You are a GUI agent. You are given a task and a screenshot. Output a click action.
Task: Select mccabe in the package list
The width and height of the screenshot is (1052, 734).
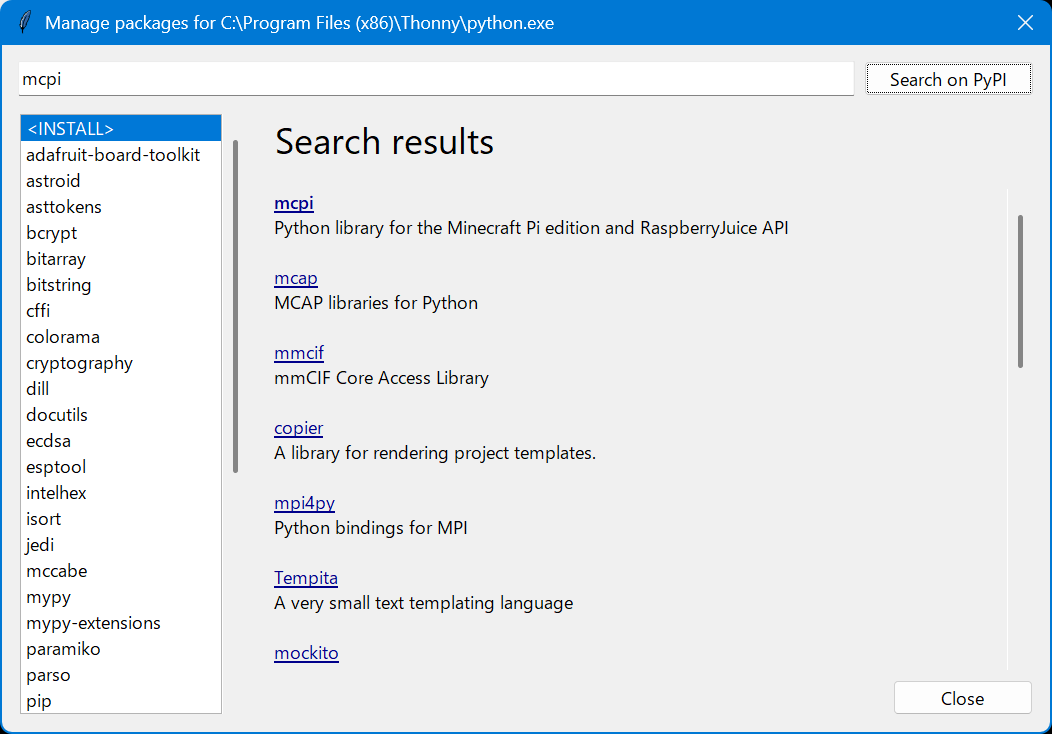(x=121, y=571)
